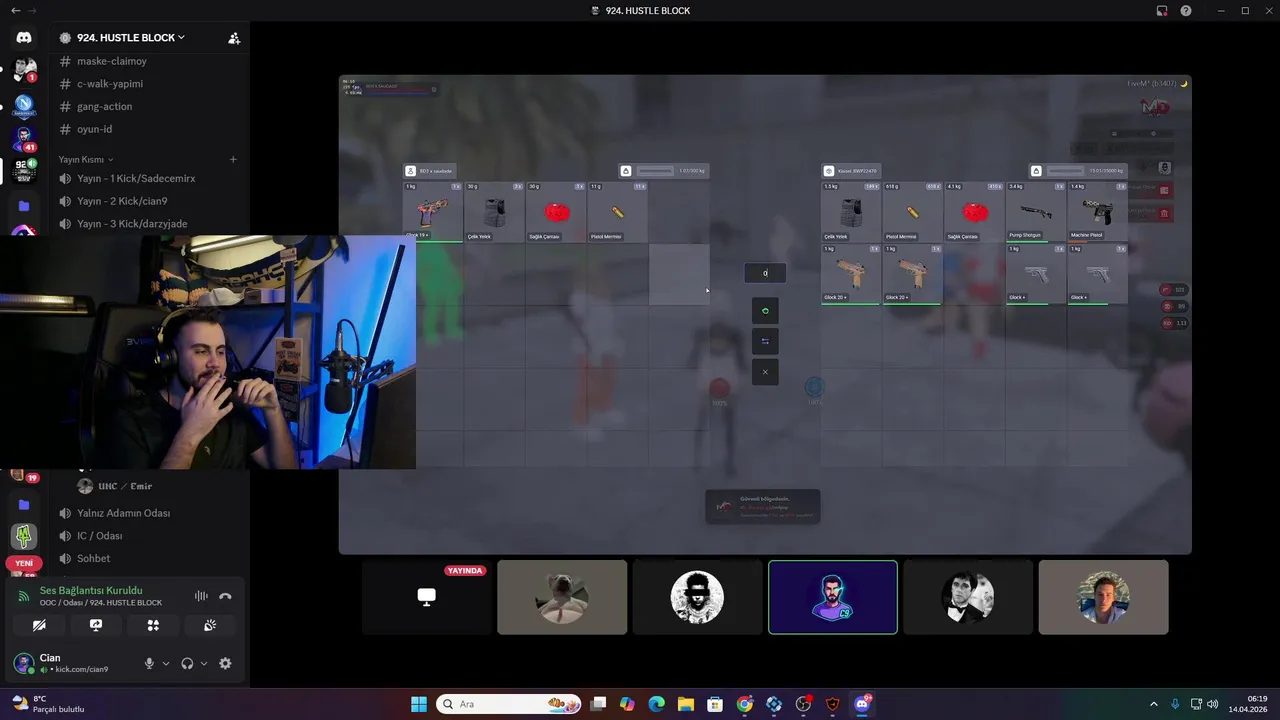Screen dimensions: 1280x720
Task: Open the clock showing 06:19
Action: [1248, 704]
